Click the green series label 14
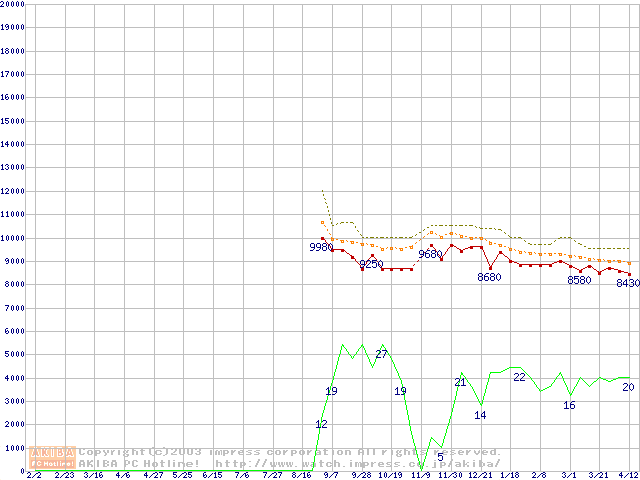The image size is (640, 480). point(480,415)
